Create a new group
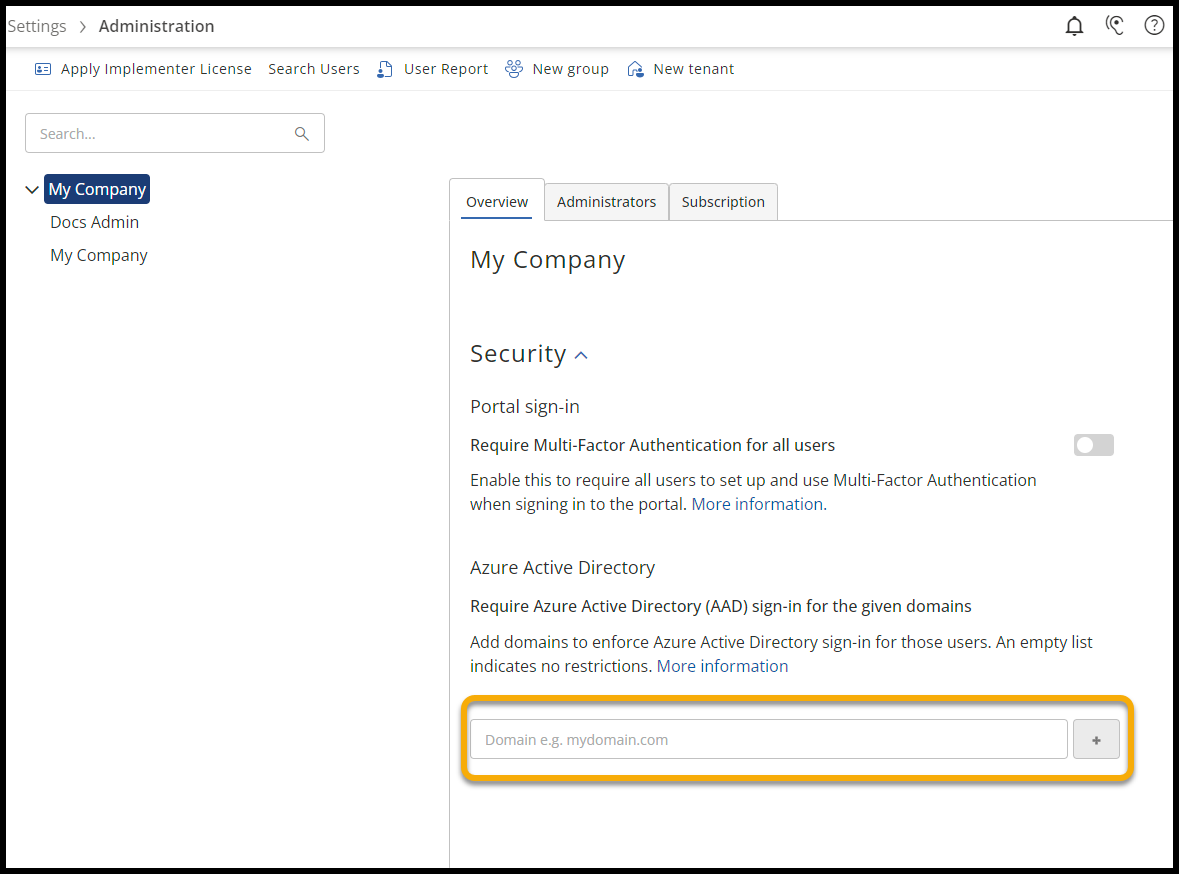Screen dimensions: 1179x874 [x=557, y=69]
